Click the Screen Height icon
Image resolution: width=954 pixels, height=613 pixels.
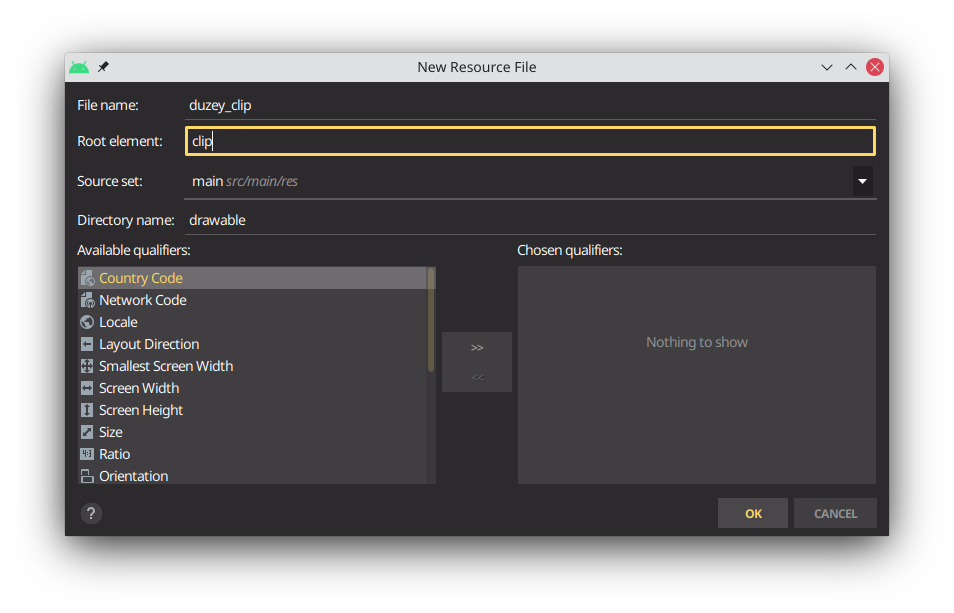[x=87, y=410]
